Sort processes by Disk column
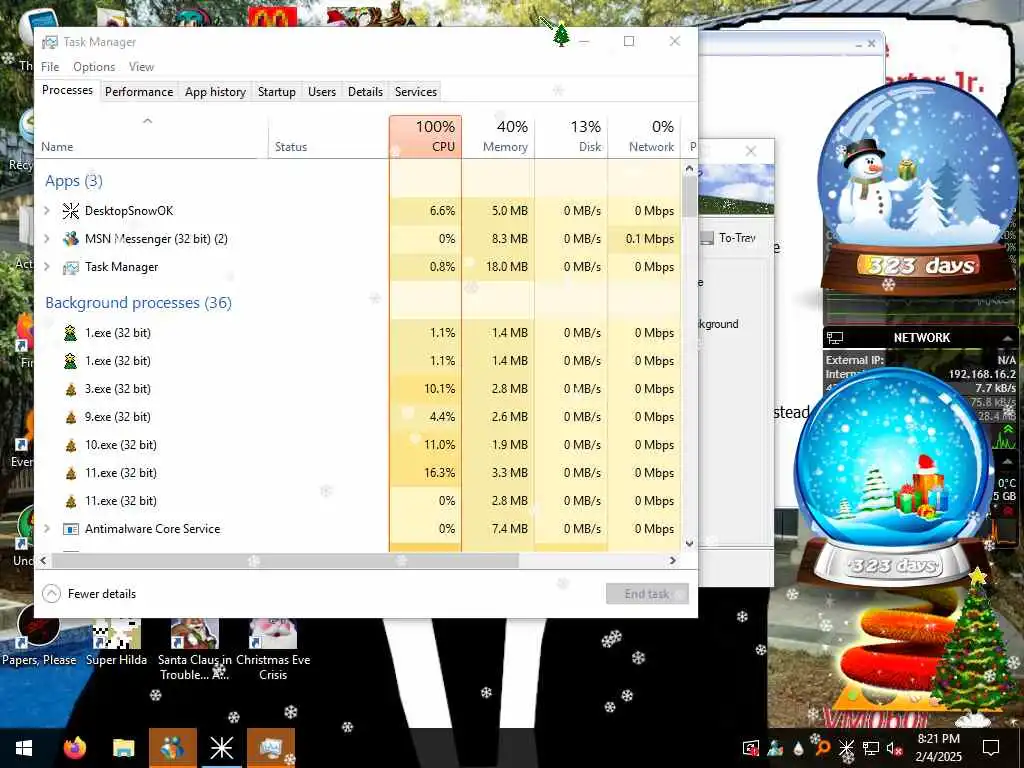This screenshot has width=1024, height=768. click(x=571, y=136)
